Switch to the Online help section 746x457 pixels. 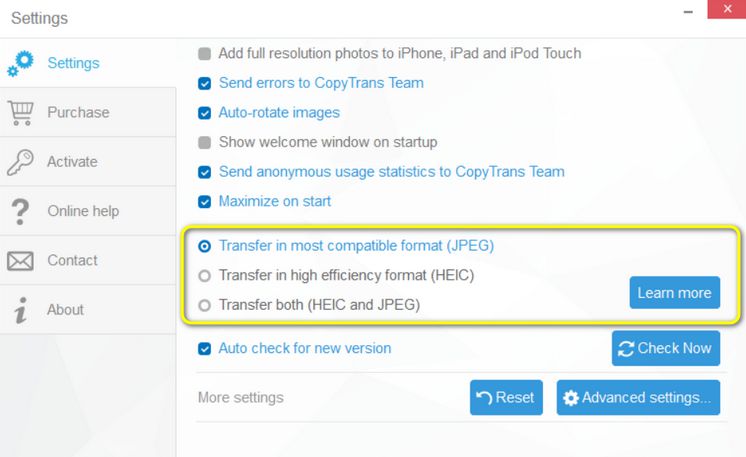(83, 211)
